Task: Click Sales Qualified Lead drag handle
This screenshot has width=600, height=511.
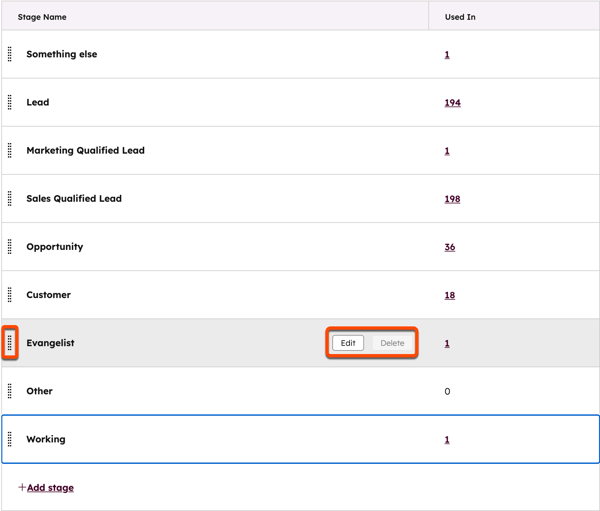Action: click(10, 199)
